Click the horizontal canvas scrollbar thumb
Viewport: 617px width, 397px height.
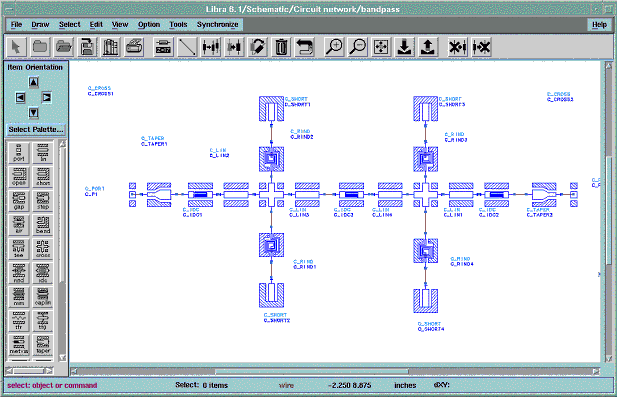(312, 371)
